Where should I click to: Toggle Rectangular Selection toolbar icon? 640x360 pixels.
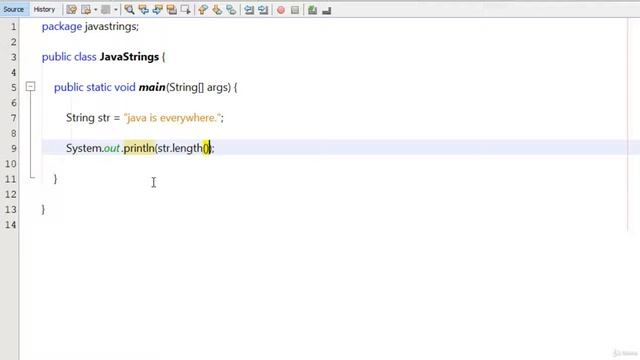pyautogui.click(x=186, y=10)
